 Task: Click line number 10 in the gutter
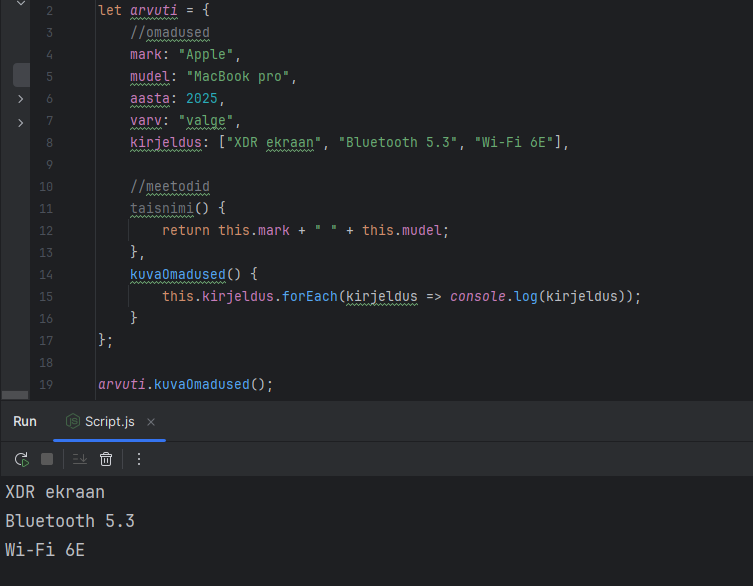[46, 186]
